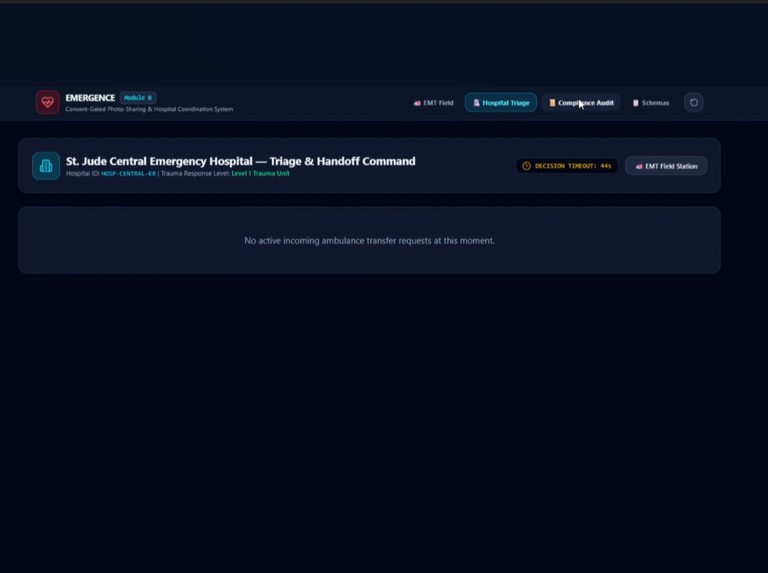Select the Schemas tab
This screenshot has width=768, height=573.
point(650,103)
